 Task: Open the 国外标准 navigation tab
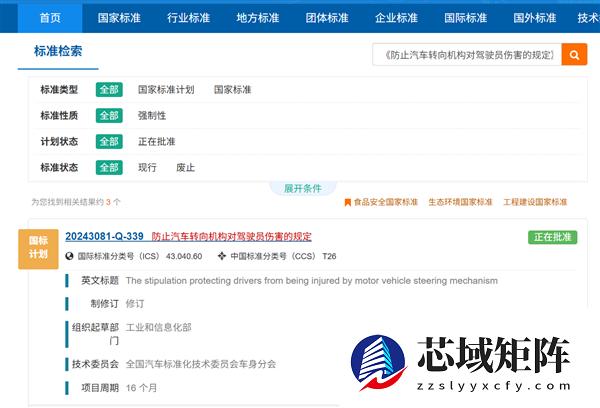[535, 18]
